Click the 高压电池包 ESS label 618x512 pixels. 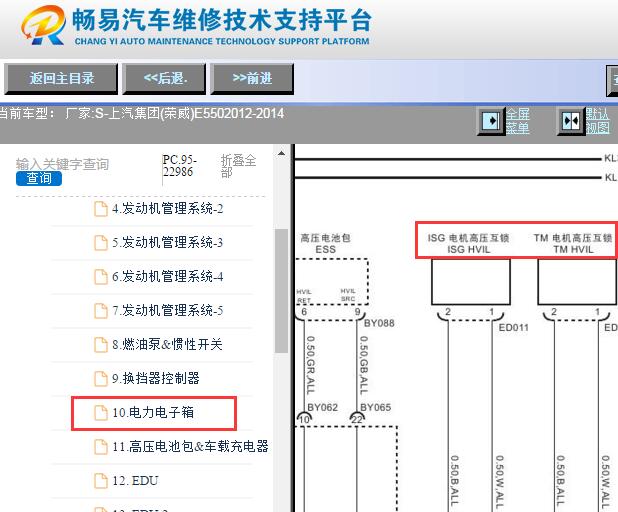pos(325,244)
